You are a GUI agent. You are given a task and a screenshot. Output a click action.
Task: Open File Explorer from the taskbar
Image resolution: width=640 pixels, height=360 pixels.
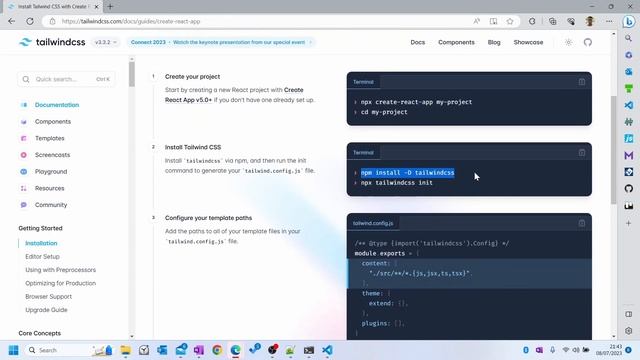[126, 350]
